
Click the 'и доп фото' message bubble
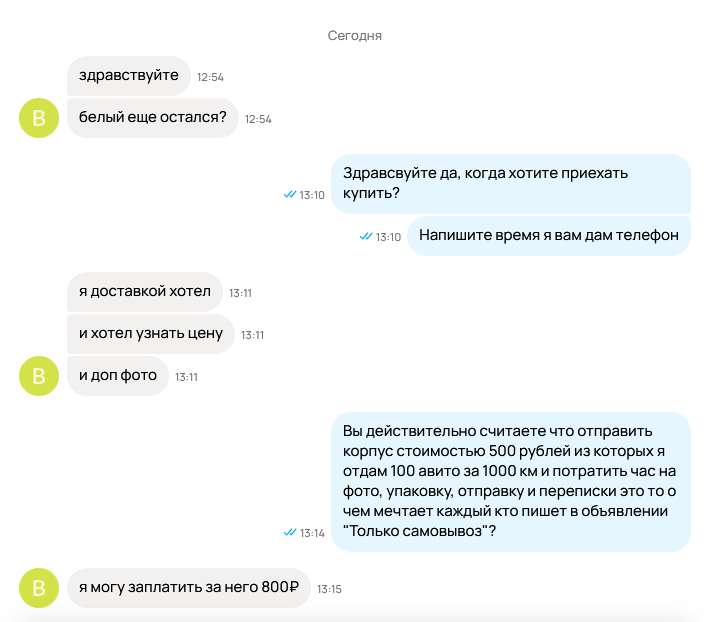[118, 376]
